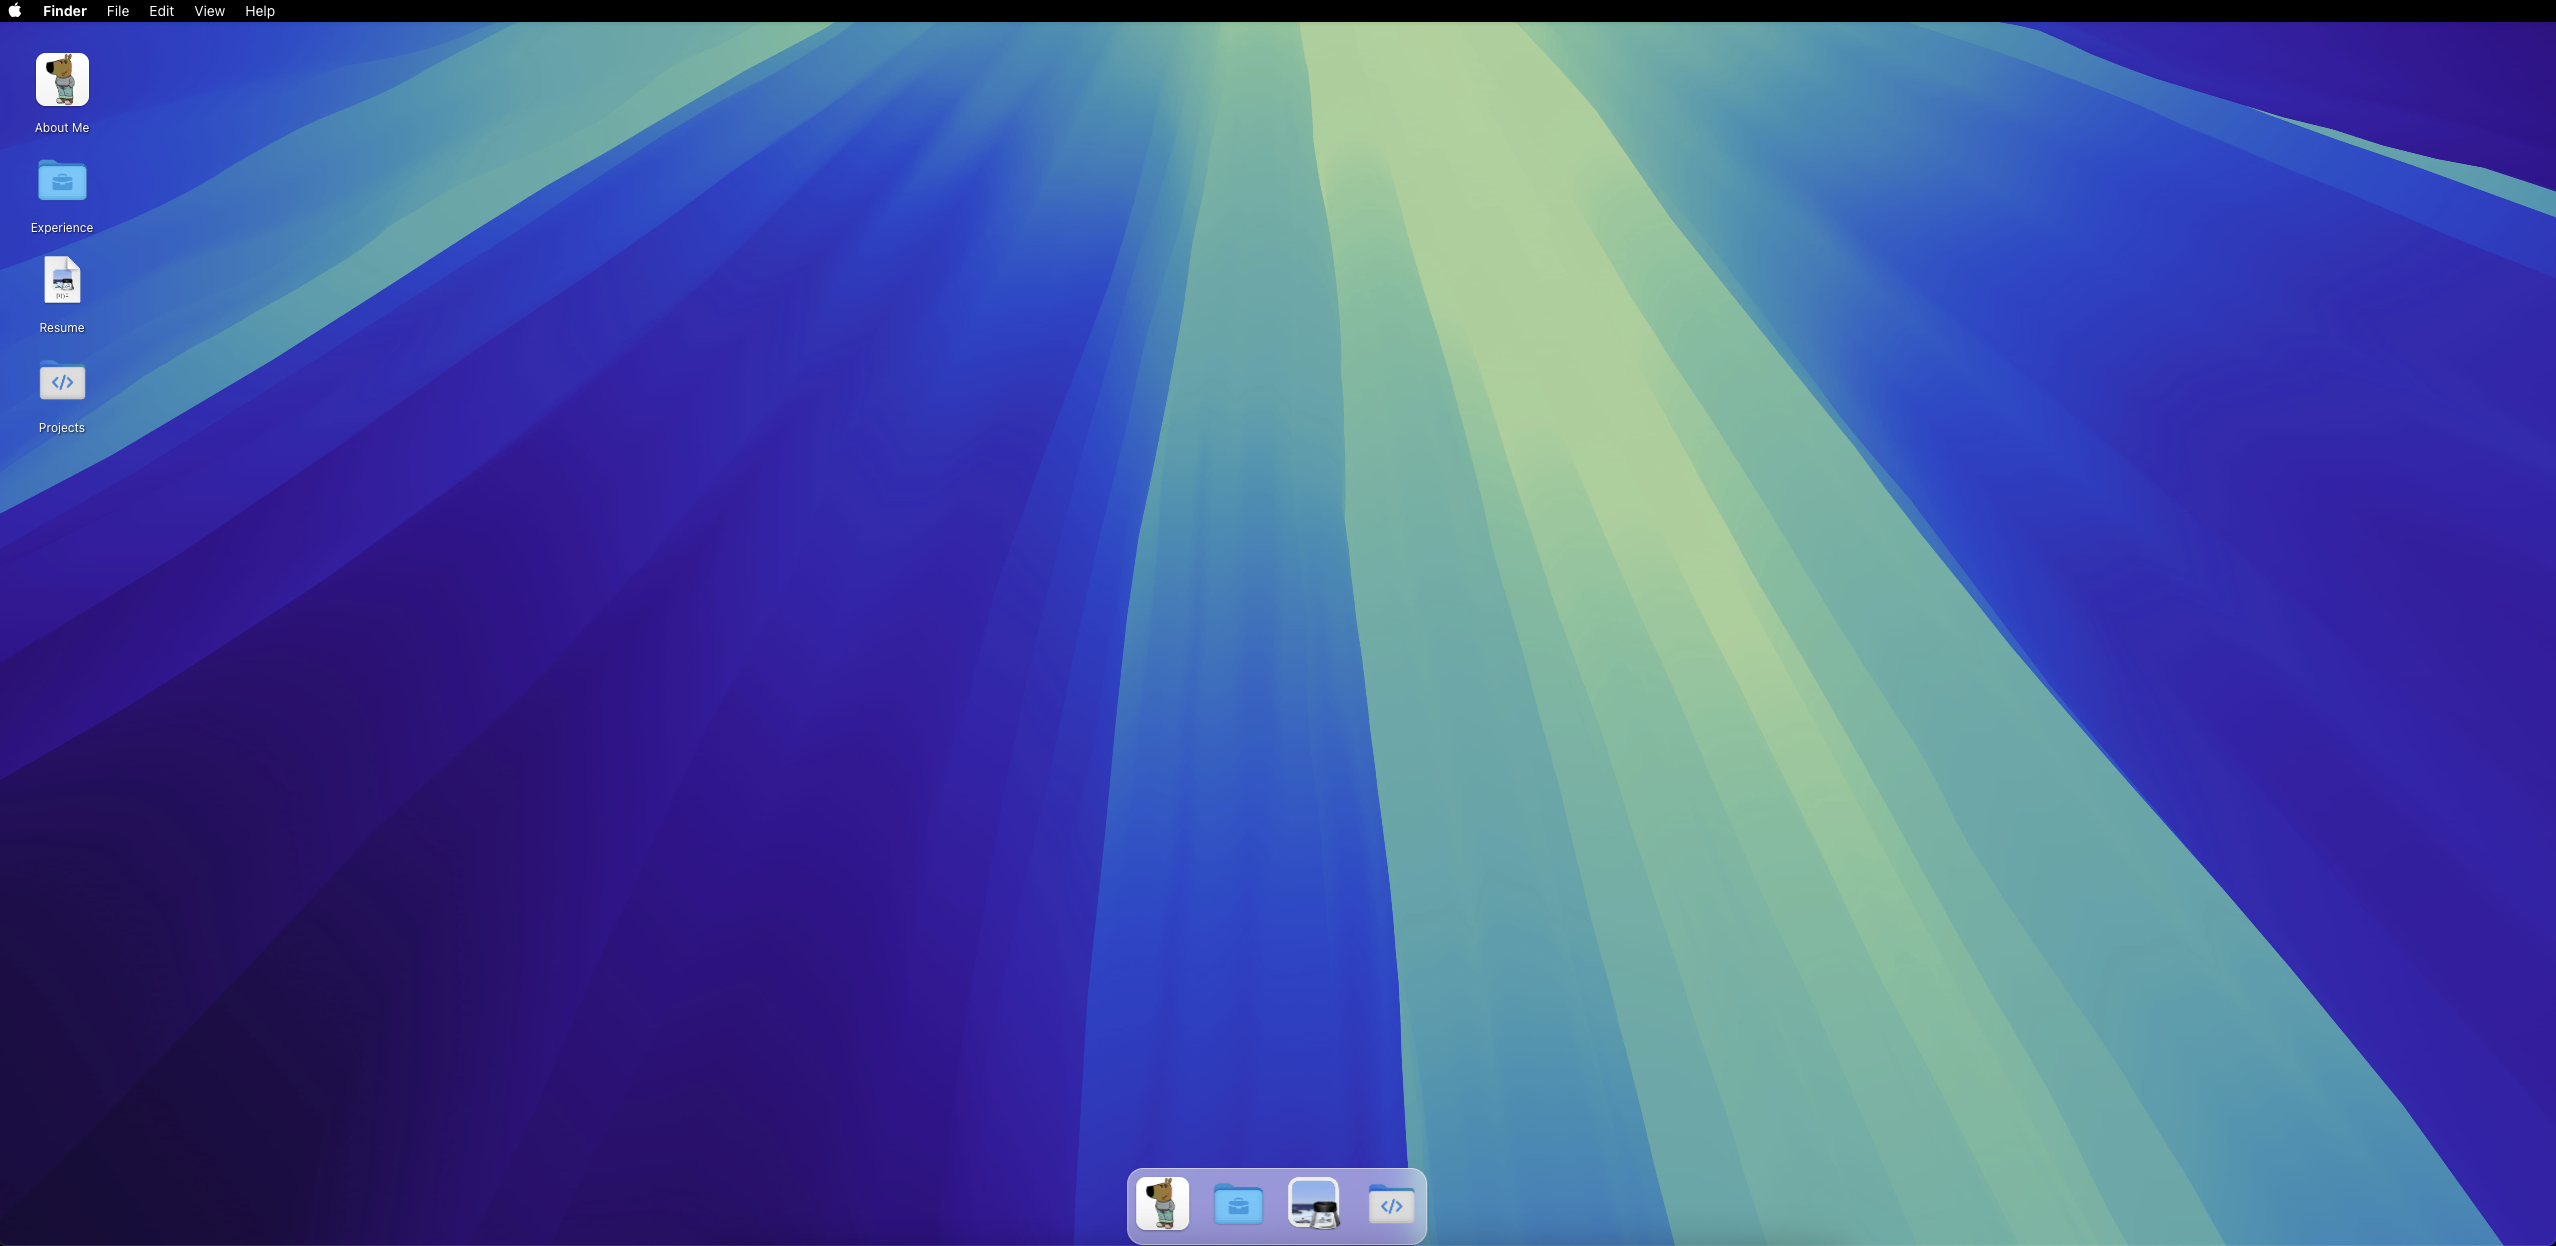Click the "About Me" text label

click(62, 128)
